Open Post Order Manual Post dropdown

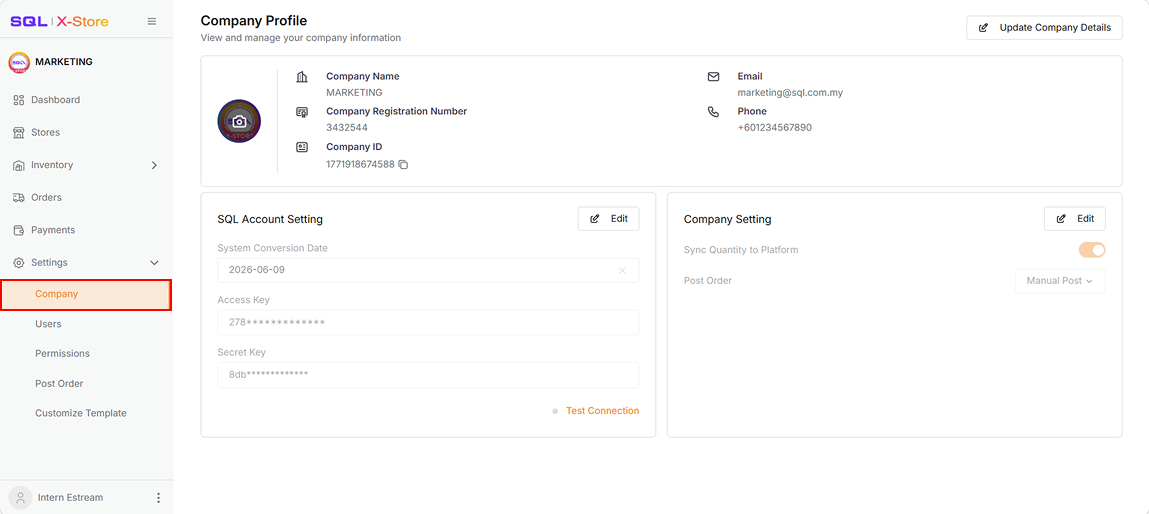coord(1060,281)
